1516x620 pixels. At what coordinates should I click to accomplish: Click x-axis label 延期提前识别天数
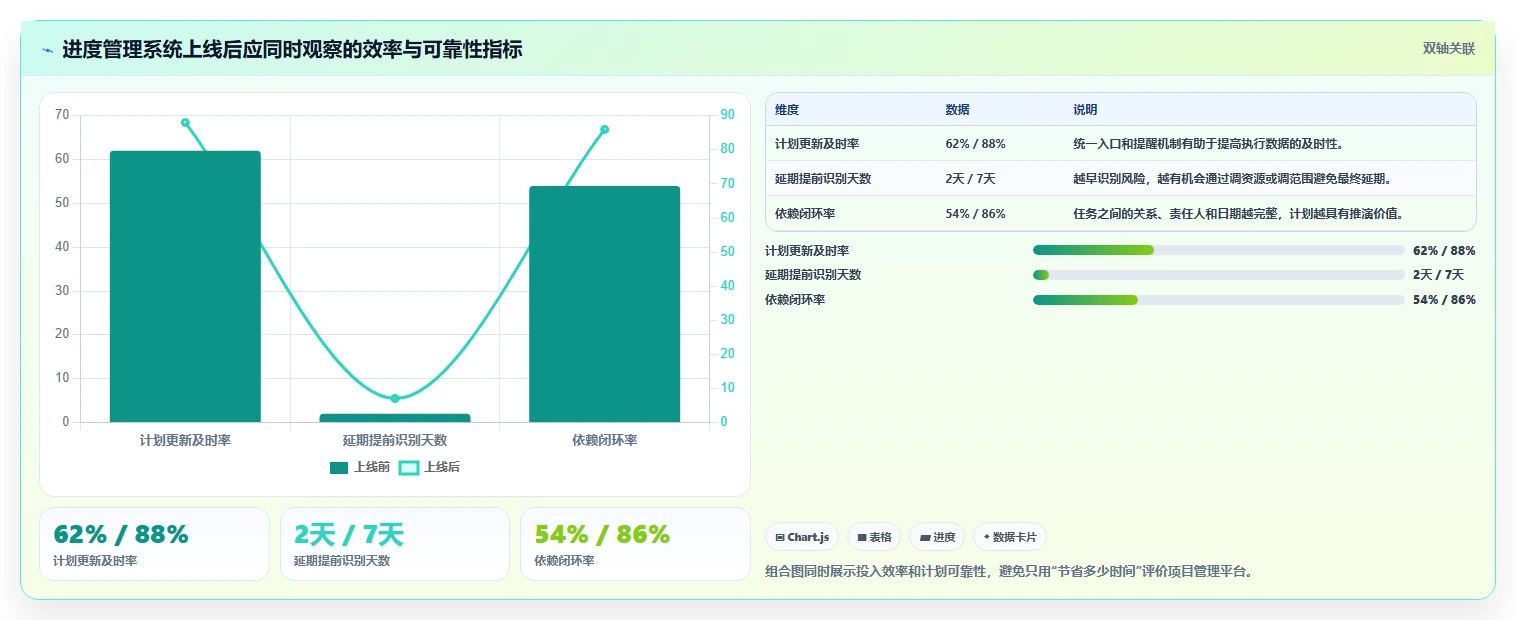tap(395, 440)
